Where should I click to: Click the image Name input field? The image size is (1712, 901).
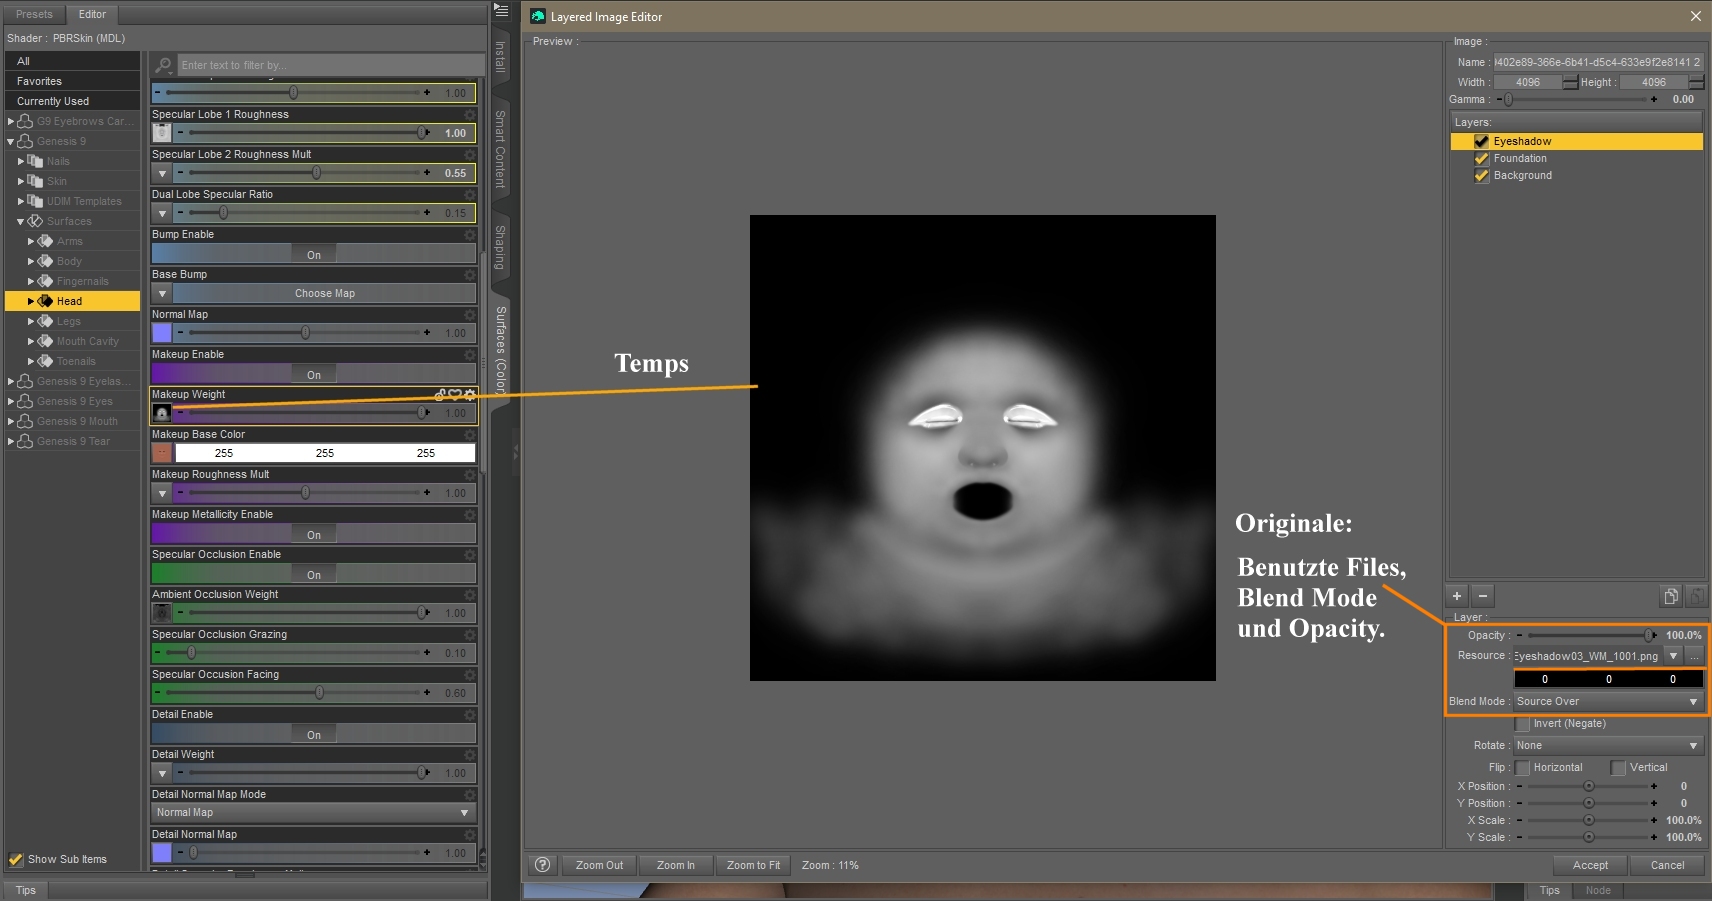coord(1598,62)
